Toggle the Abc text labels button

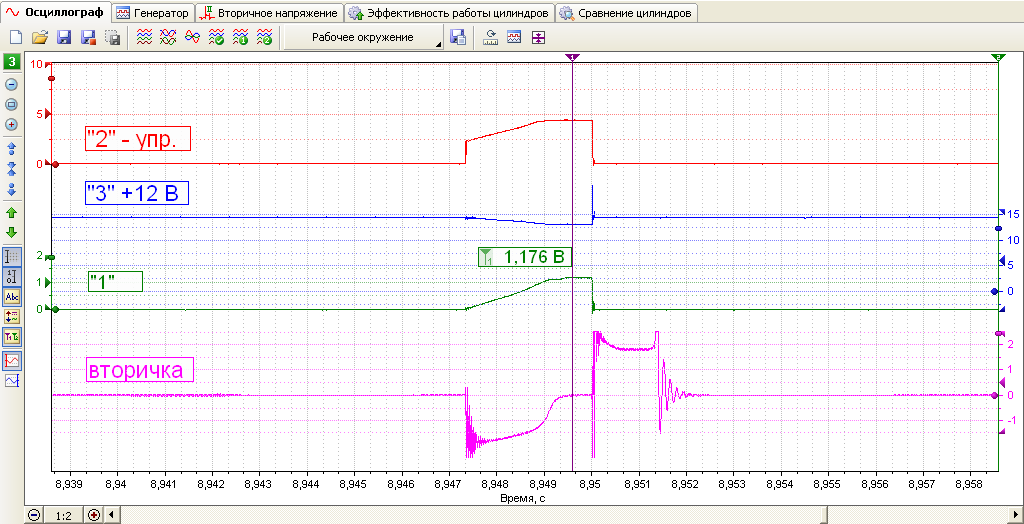coord(12,297)
